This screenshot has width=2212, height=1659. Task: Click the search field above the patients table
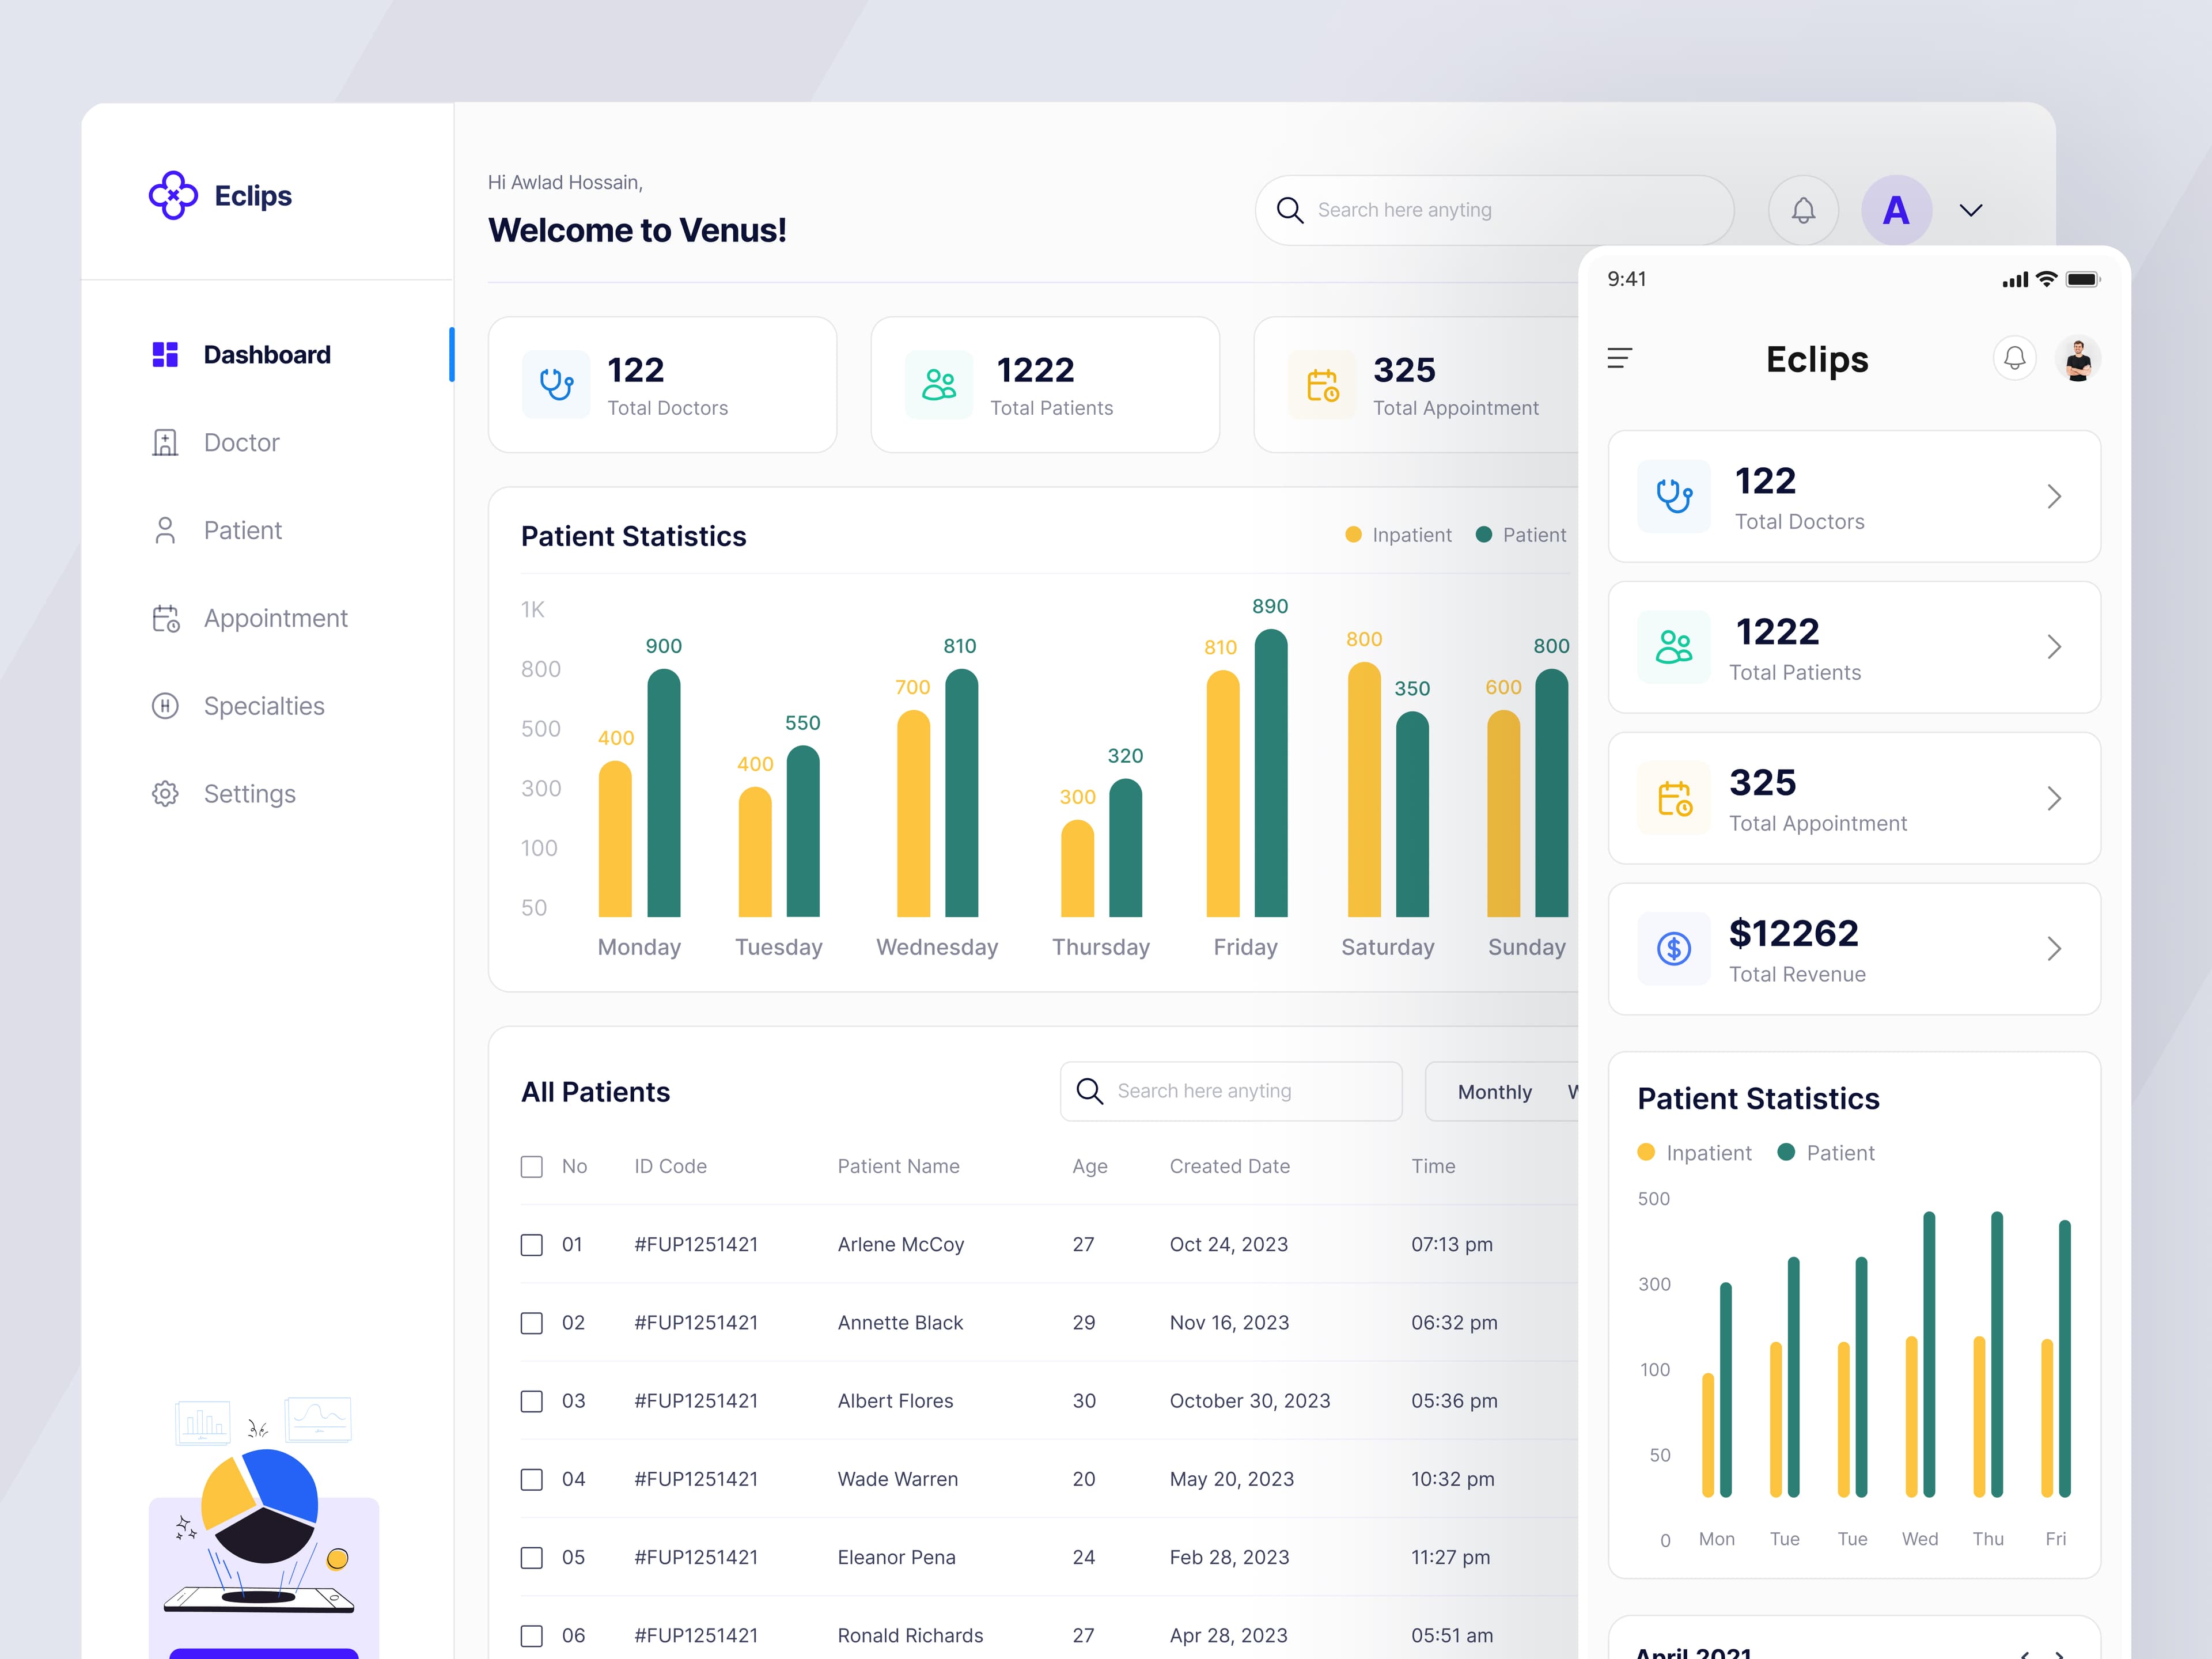pyautogui.click(x=1230, y=1091)
